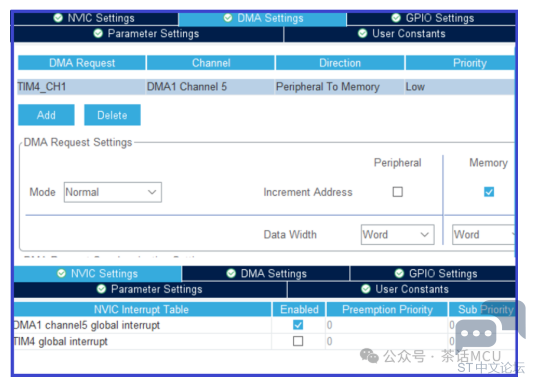The image size is (534, 383).
Task: Open NVIC Settings tab in upper panel
Action: tap(95, 18)
